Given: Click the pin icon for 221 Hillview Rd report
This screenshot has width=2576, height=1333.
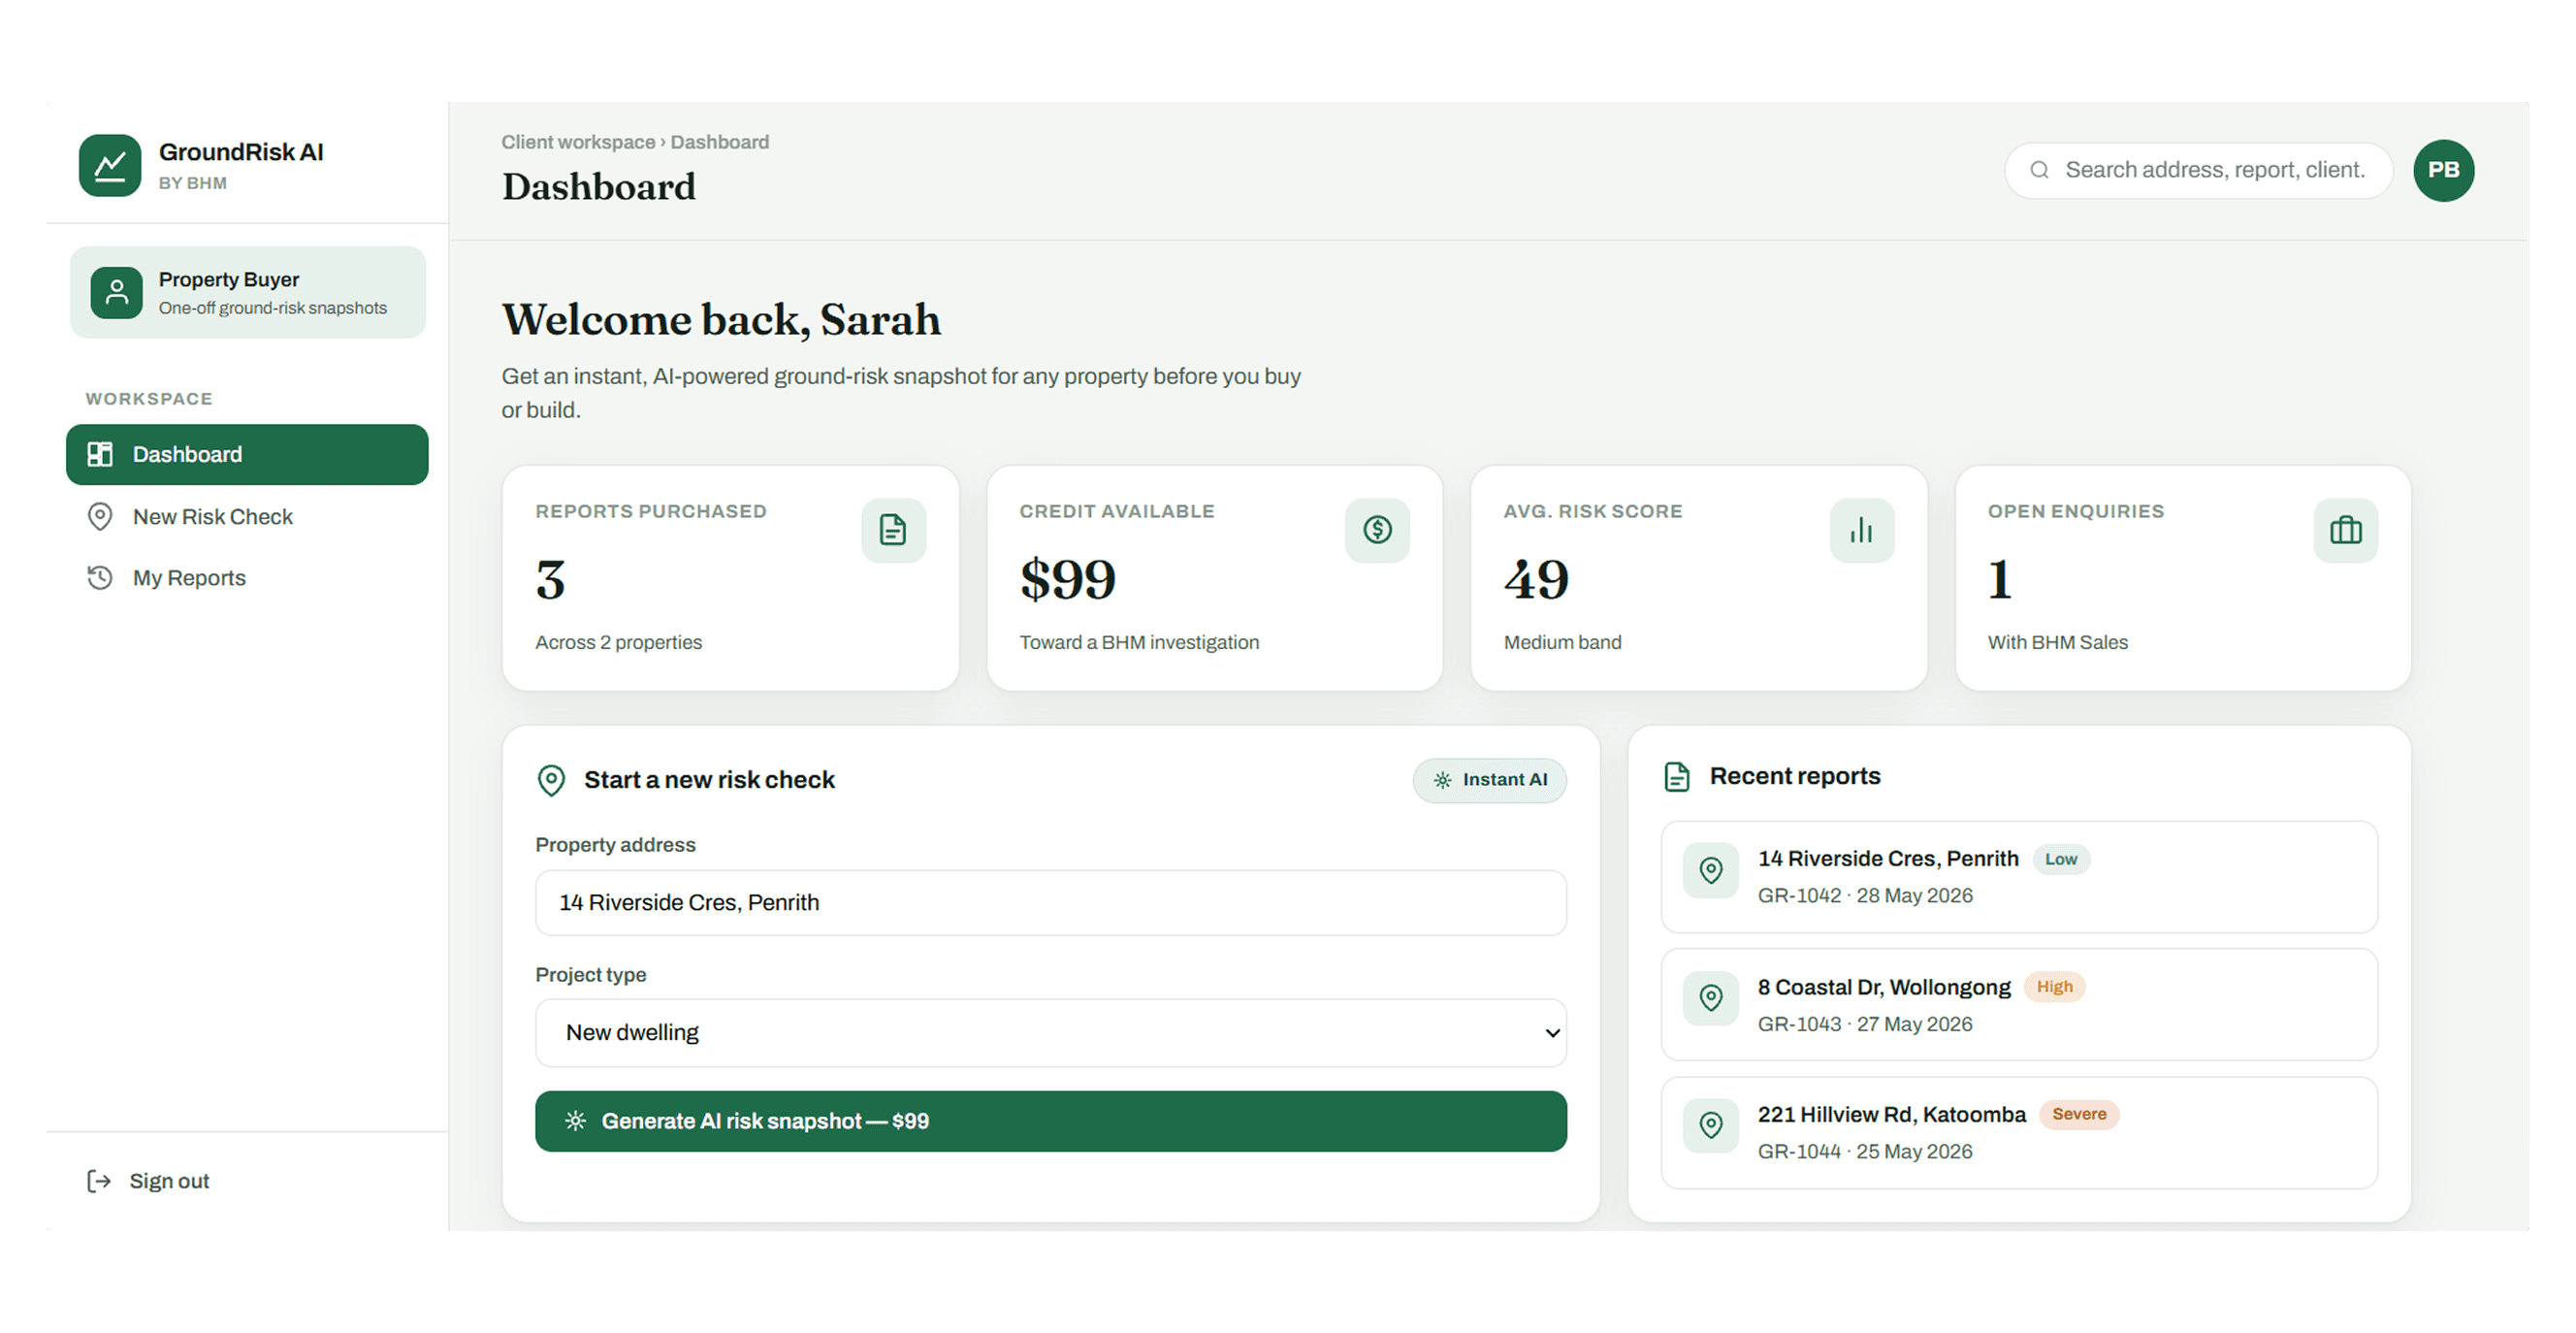Looking at the screenshot, I should 1711,1126.
